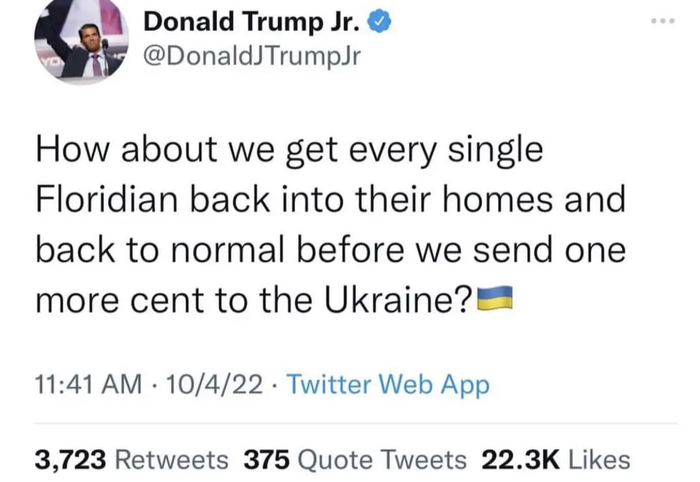Click the 3,723 retweet count

[x=70, y=459]
